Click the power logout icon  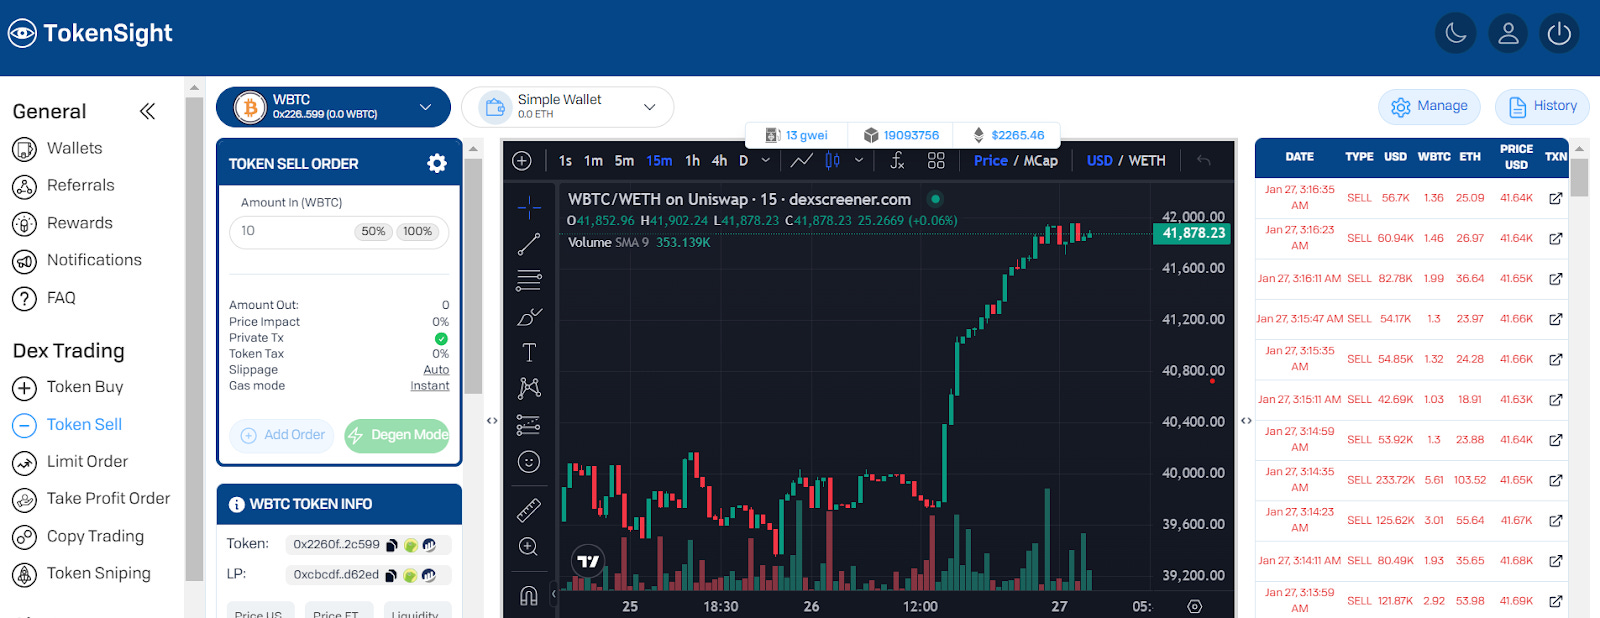(1559, 33)
